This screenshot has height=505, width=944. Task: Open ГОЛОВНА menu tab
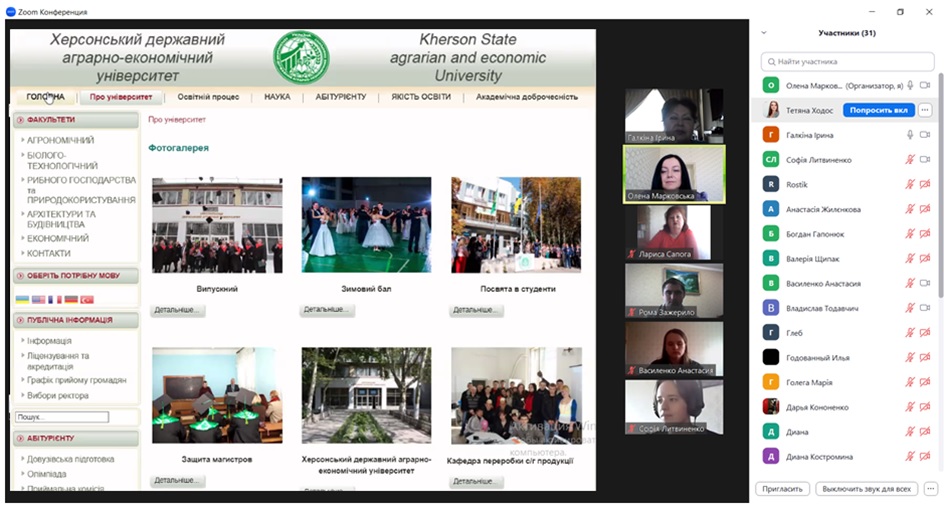pos(45,96)
